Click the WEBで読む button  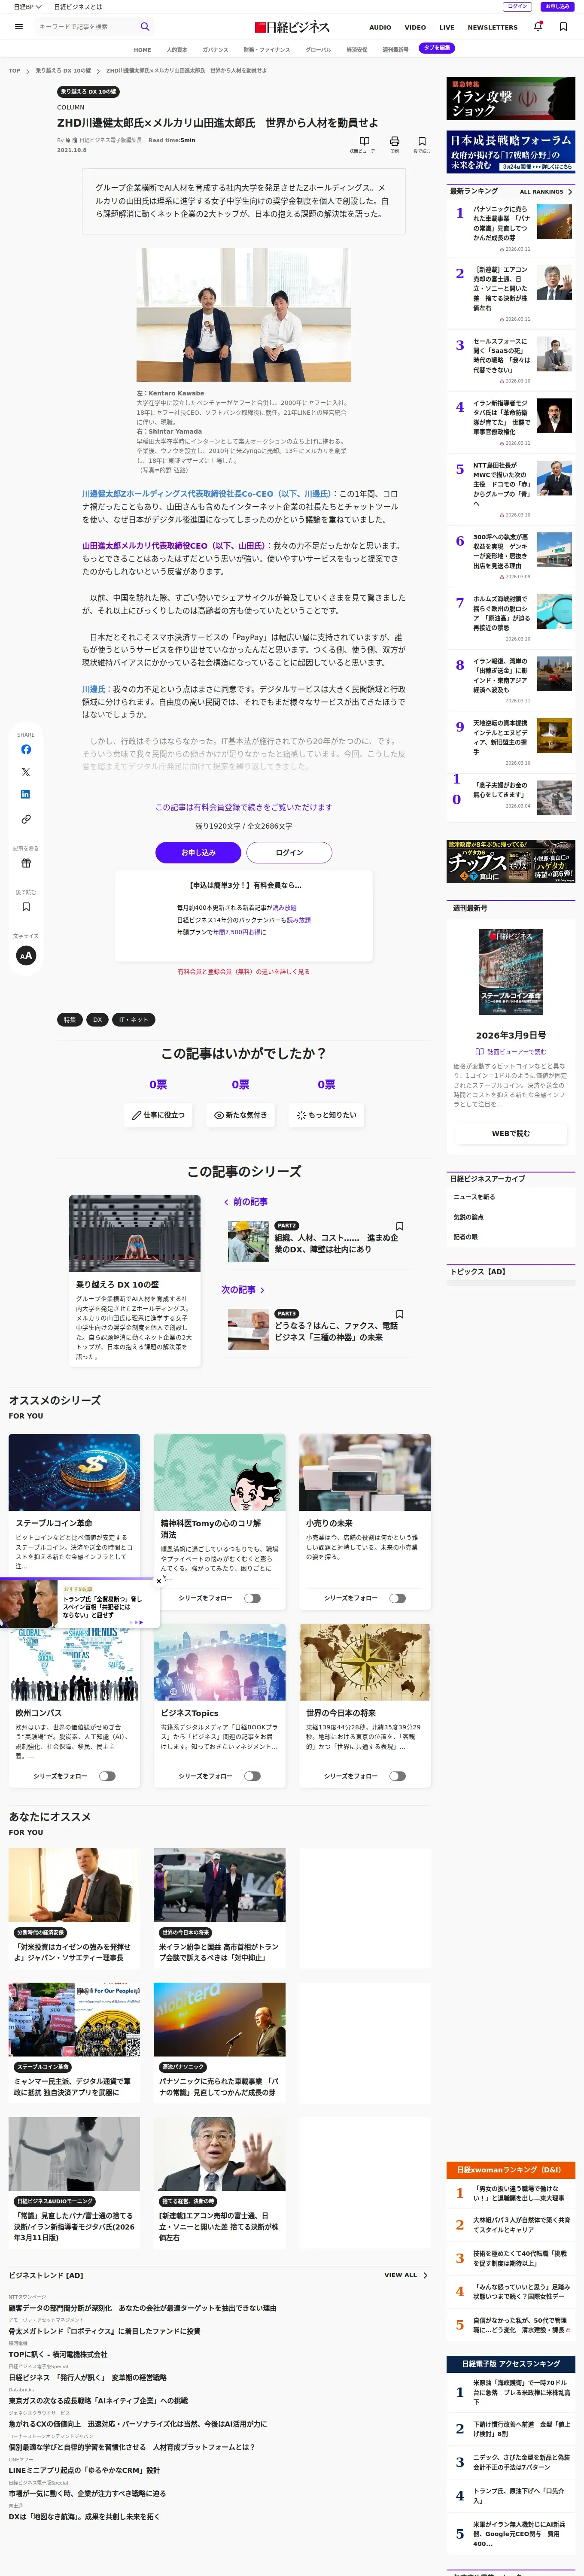pyautogui.click(x=510, y=1133)
